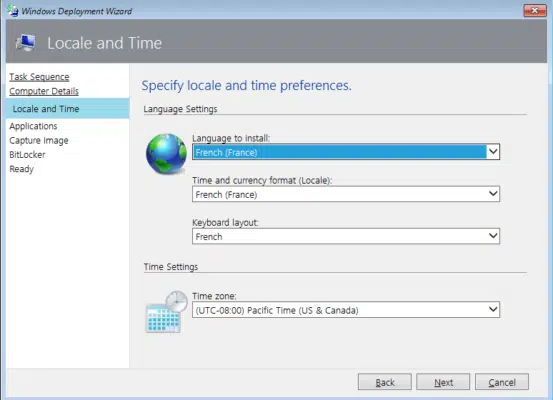Click the globe icon beside Language Settings

(166, 153)
